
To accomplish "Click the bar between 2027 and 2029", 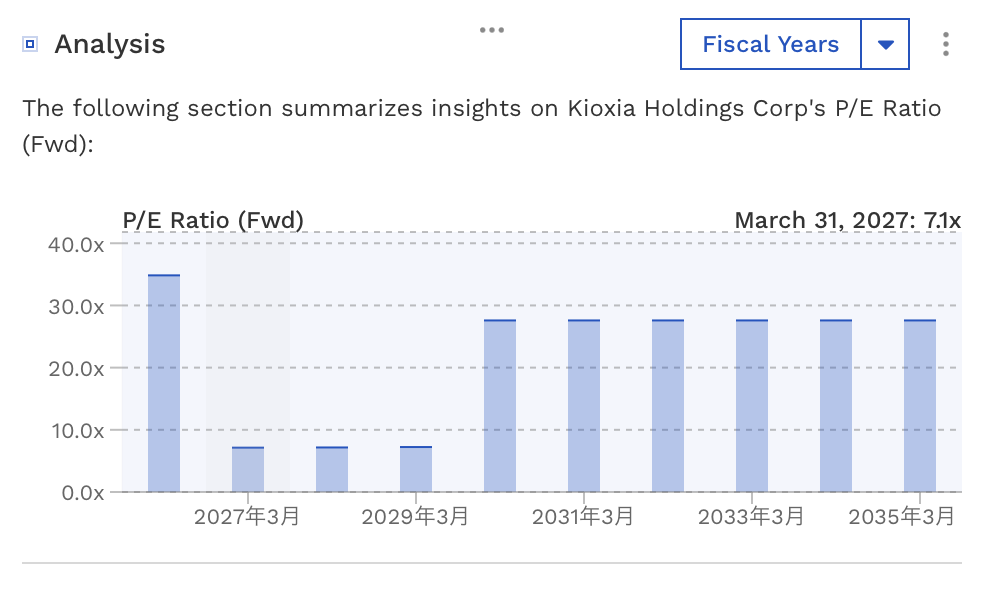I will point(332,469).
